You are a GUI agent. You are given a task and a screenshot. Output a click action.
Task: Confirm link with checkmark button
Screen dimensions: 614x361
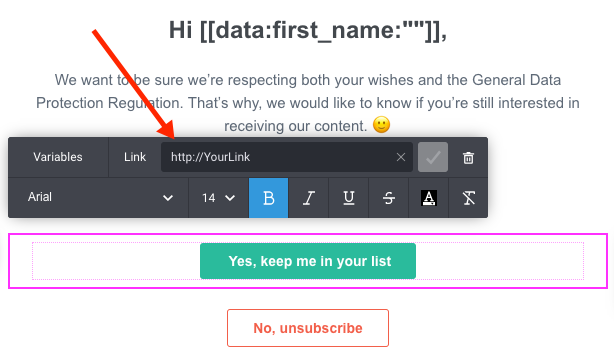(x=433, y=157)
